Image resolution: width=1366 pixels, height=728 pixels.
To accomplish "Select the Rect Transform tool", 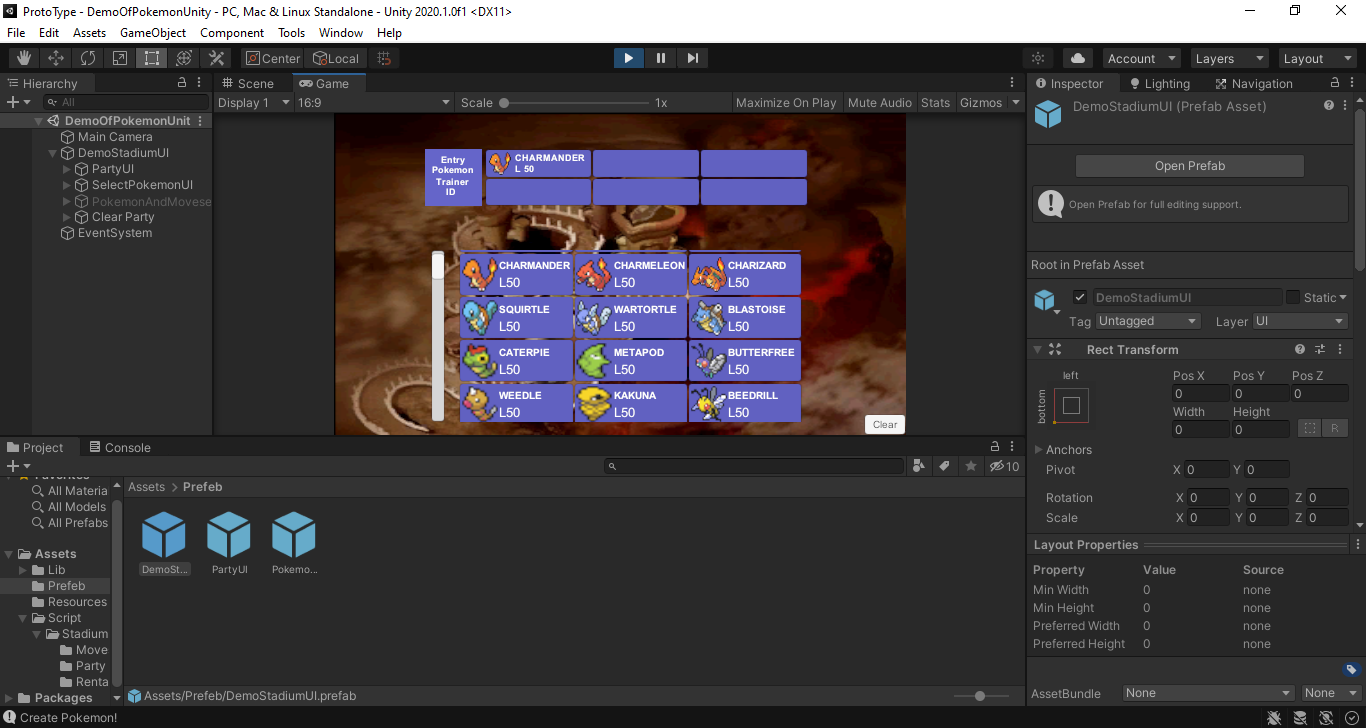I will pyautogui.click(x=152, y=58).
